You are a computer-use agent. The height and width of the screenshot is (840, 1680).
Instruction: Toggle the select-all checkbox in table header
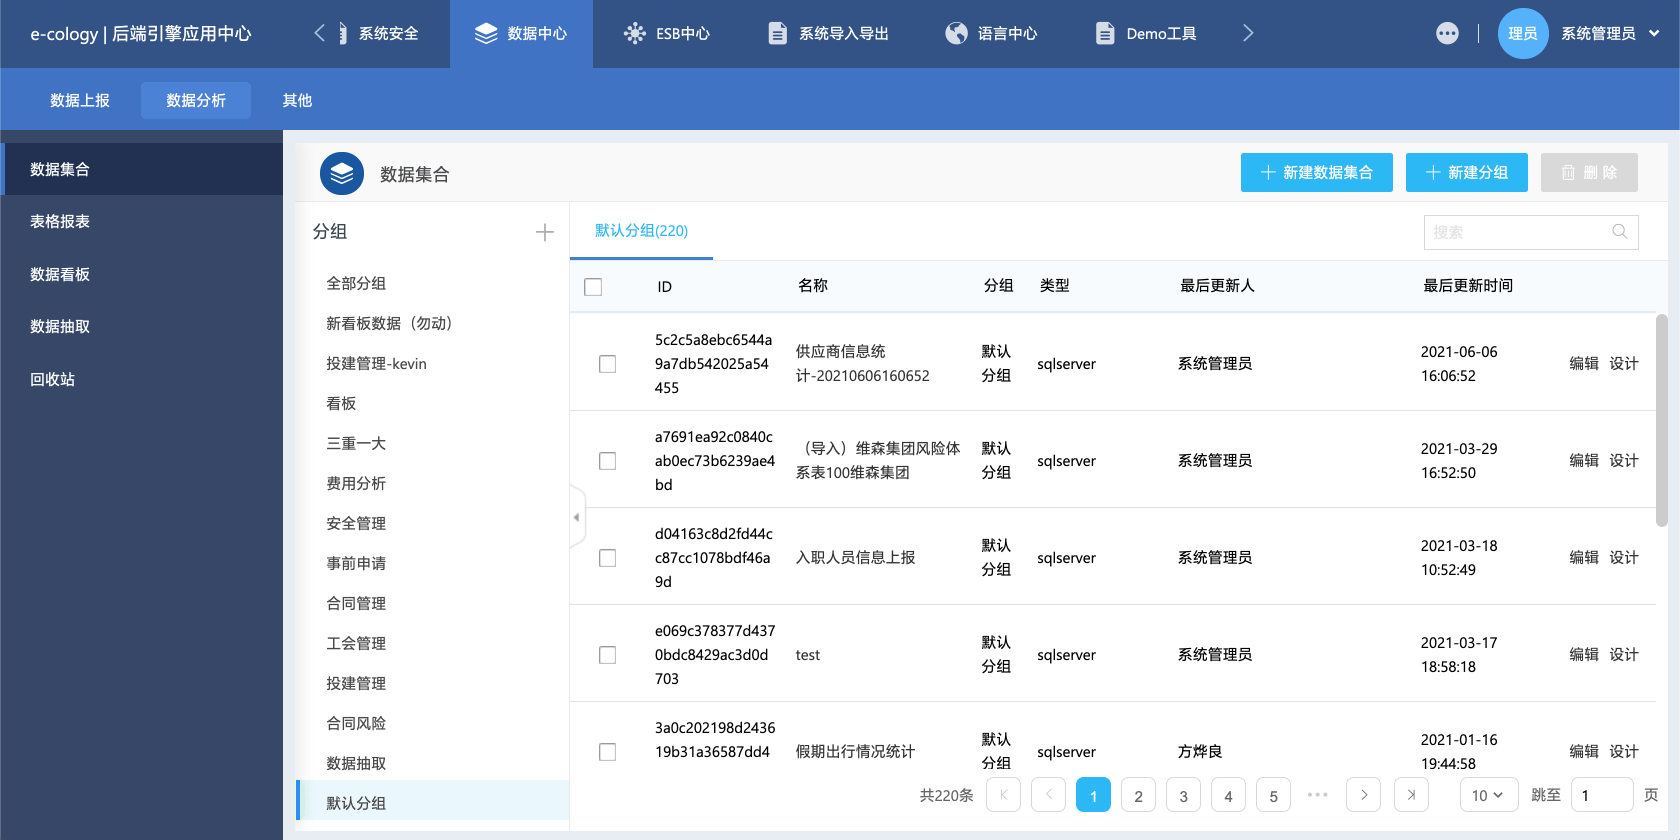(x=593, y=287)
